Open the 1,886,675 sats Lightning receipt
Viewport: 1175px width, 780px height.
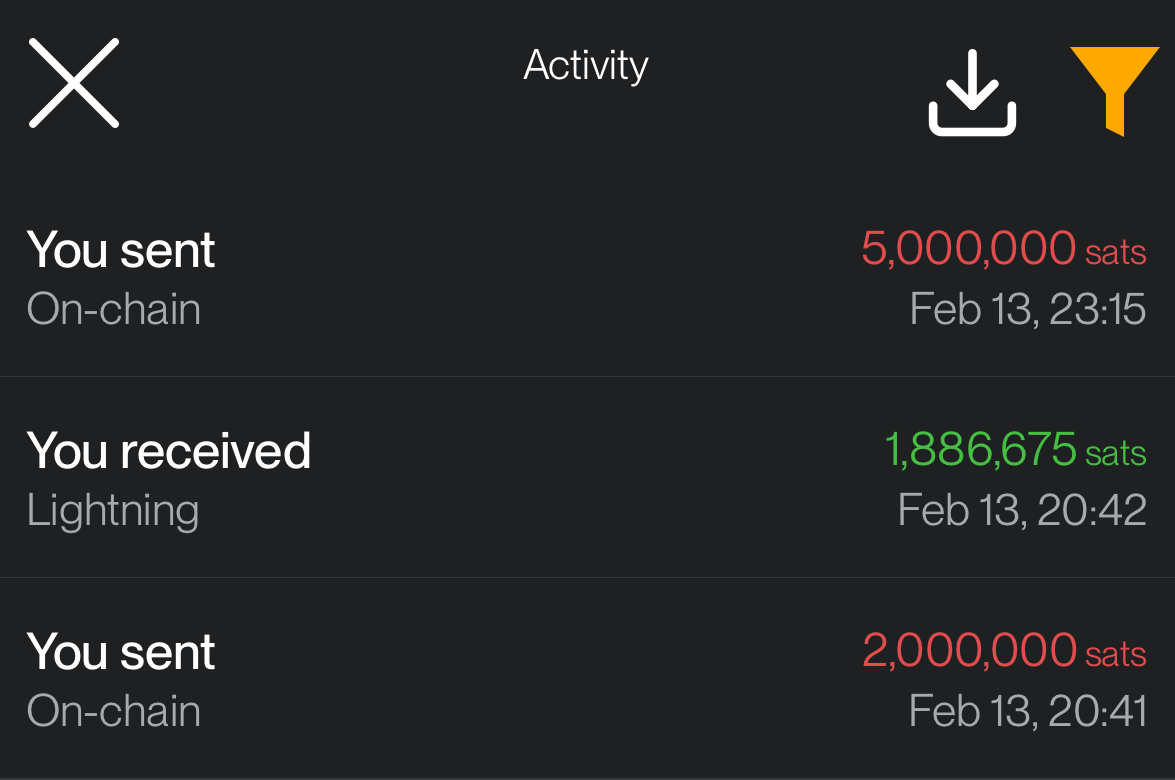[587, 477]
